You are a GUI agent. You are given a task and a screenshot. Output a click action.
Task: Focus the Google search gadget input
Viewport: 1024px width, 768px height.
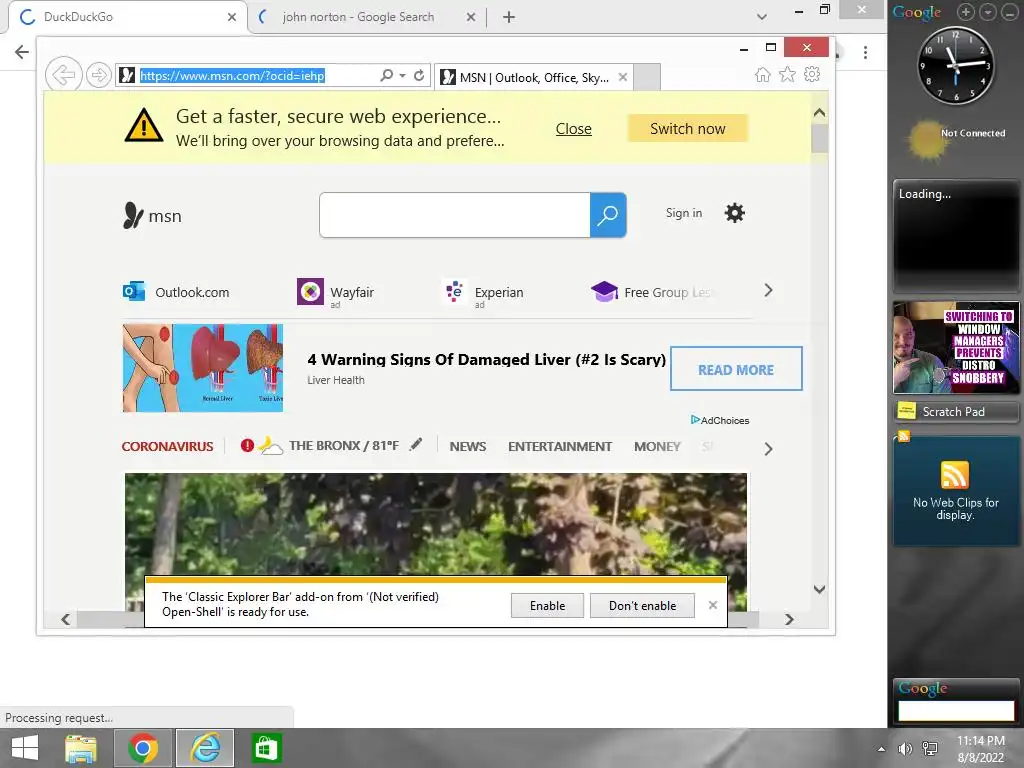(x=956, y=710)
